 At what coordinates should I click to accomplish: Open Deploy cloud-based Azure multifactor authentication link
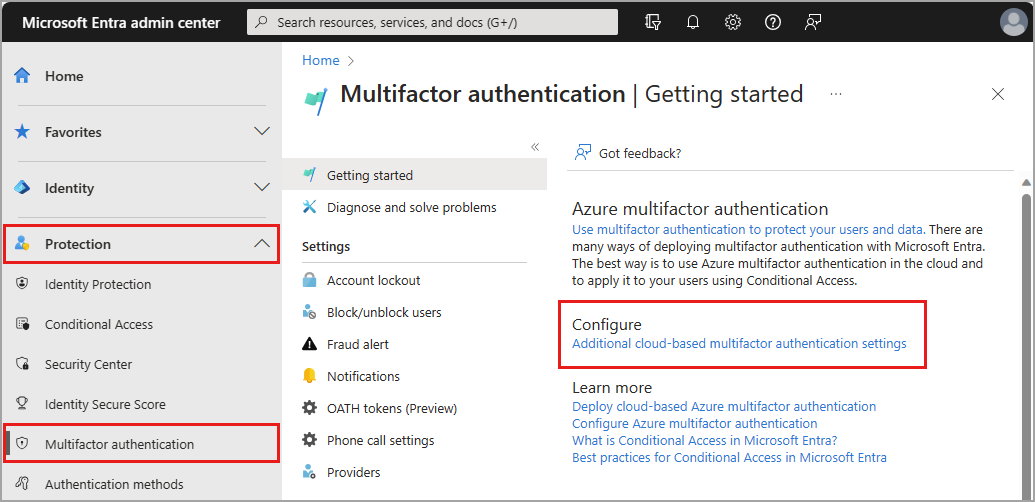724,407
